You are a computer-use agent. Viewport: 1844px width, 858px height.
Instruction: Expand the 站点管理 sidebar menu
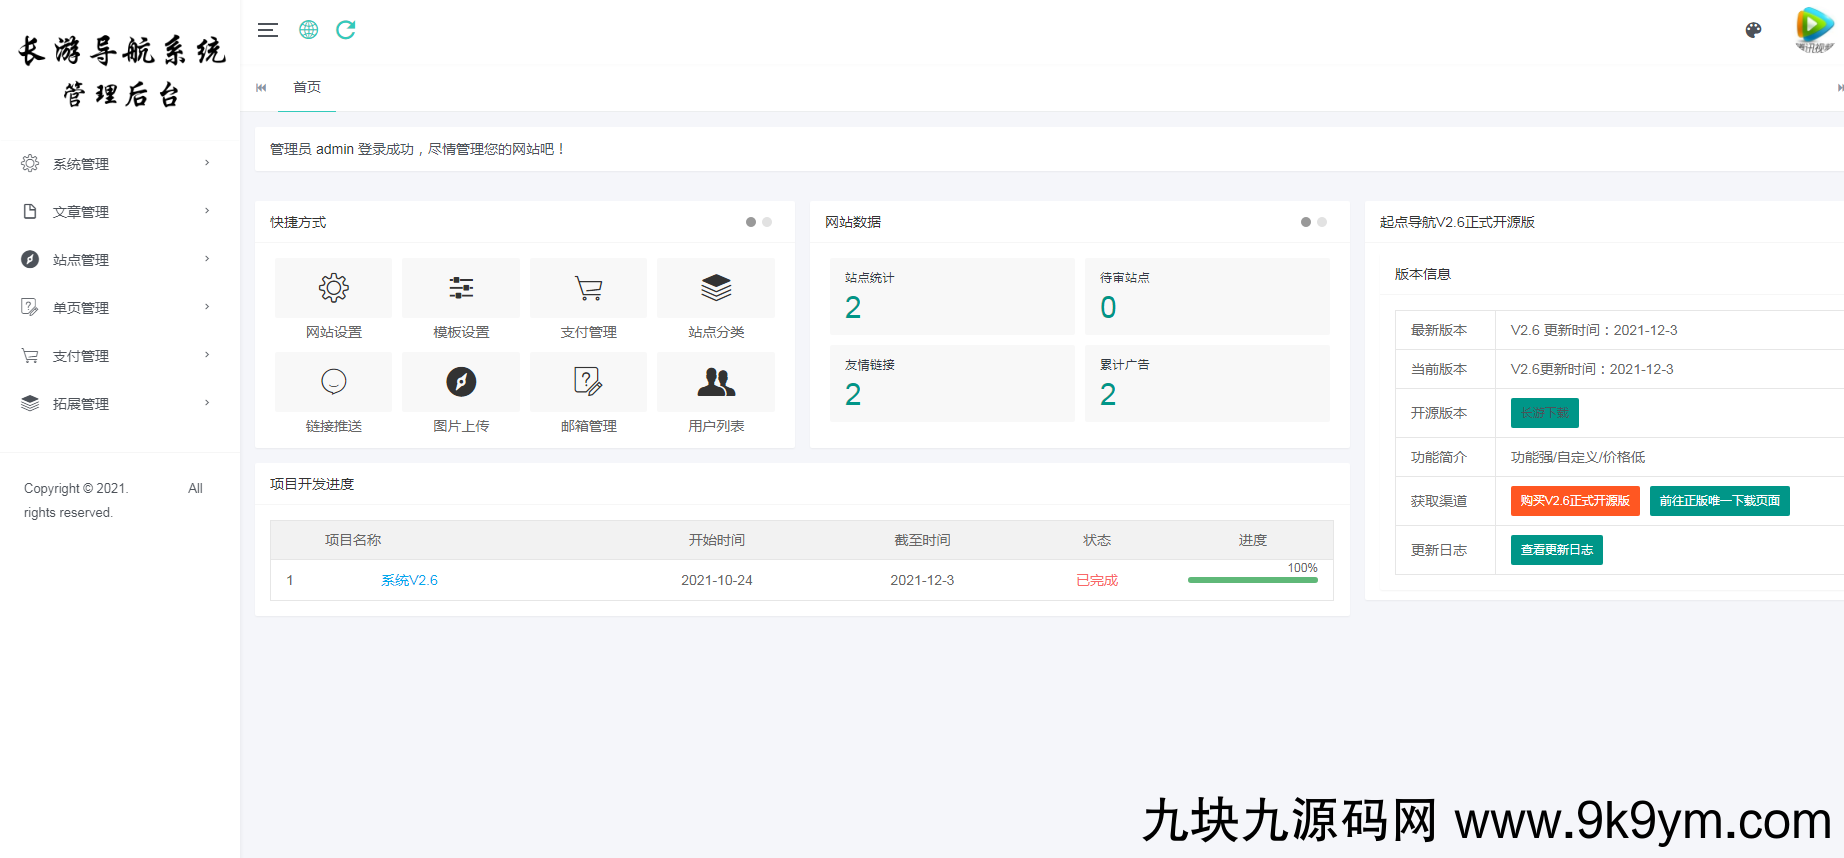[x=115, y=260]
